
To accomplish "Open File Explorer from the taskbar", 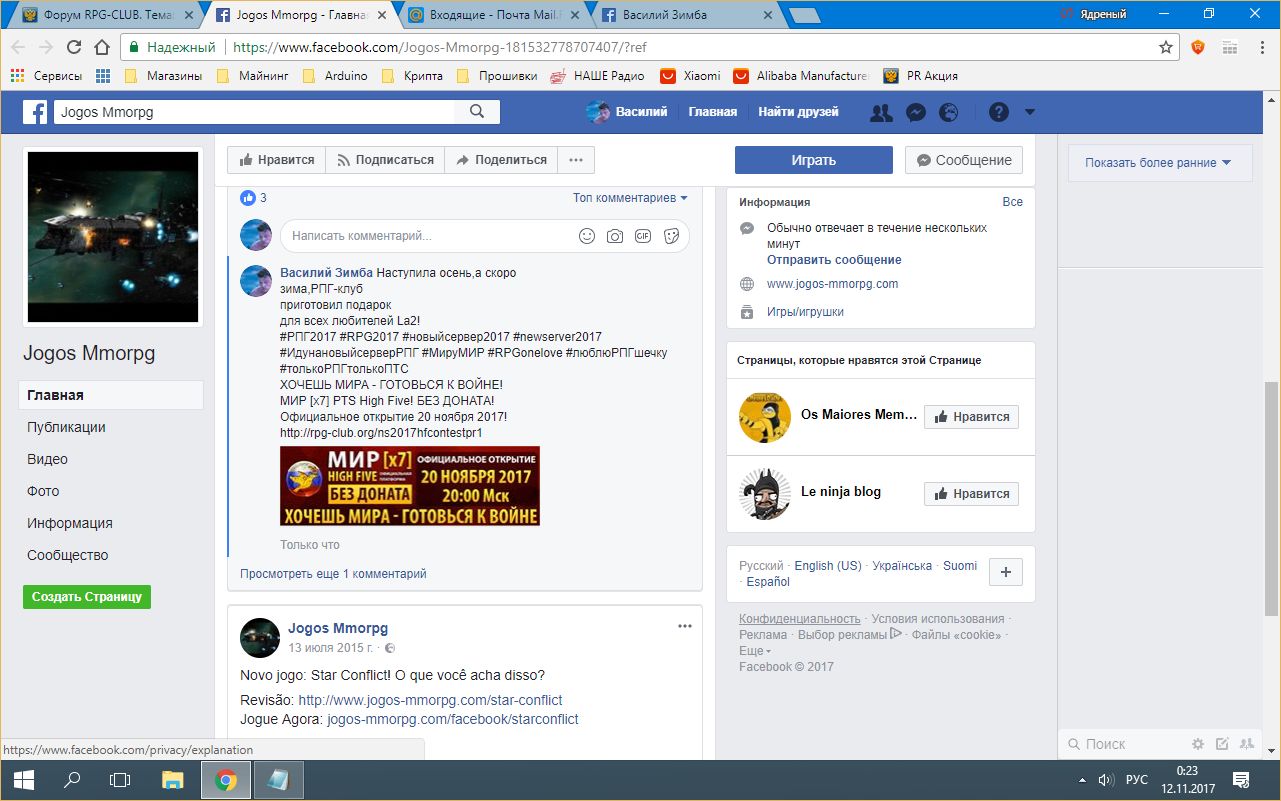I will (172, 780).
